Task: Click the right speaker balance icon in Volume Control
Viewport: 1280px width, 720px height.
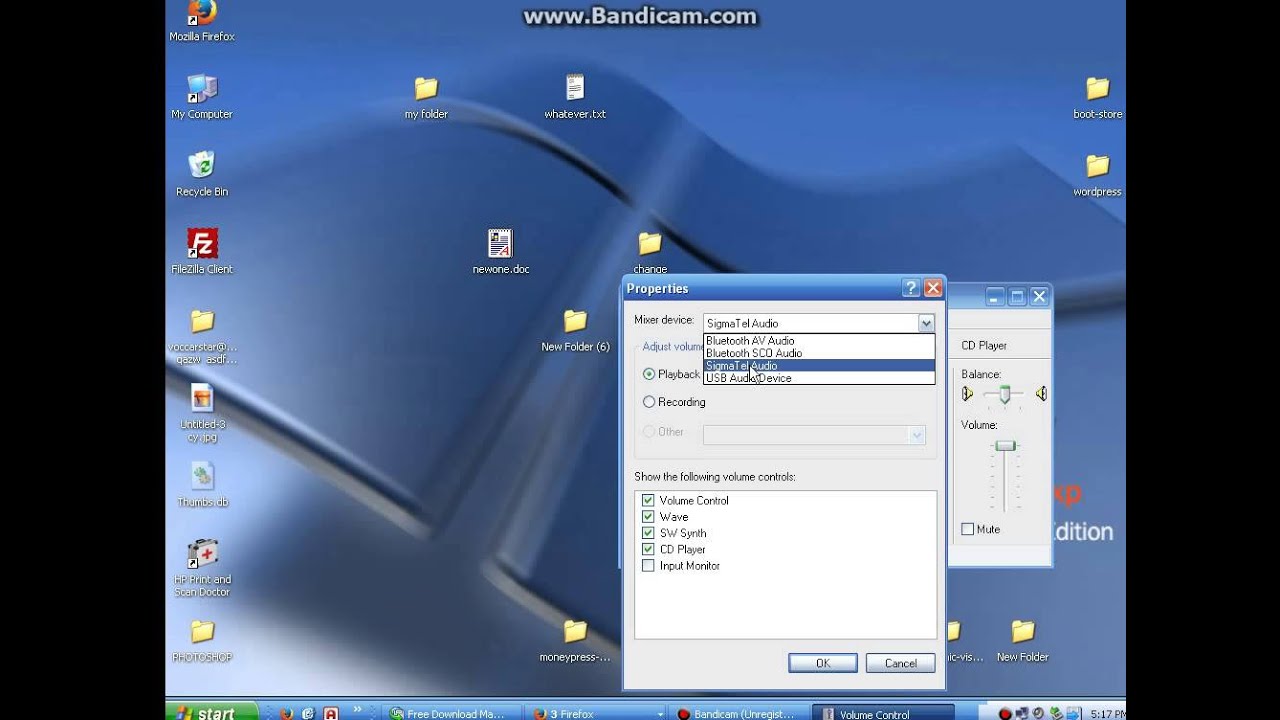Action: tap(1041, 394)
